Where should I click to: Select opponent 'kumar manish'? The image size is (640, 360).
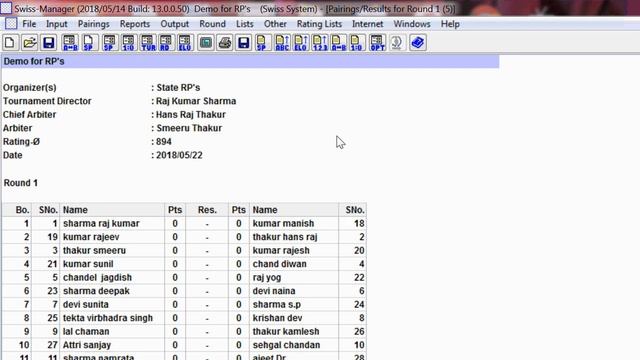click(283, 223)
